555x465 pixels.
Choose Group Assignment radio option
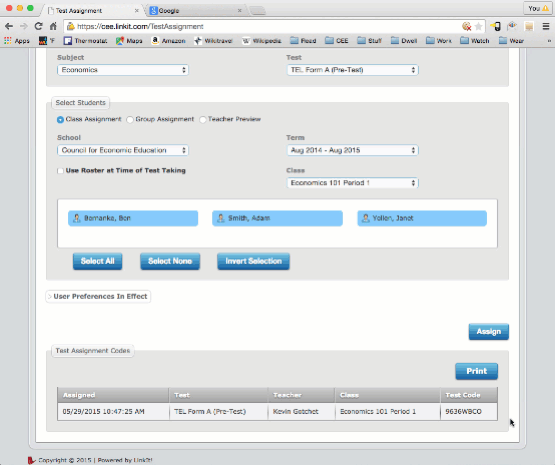tap(130, 120)
